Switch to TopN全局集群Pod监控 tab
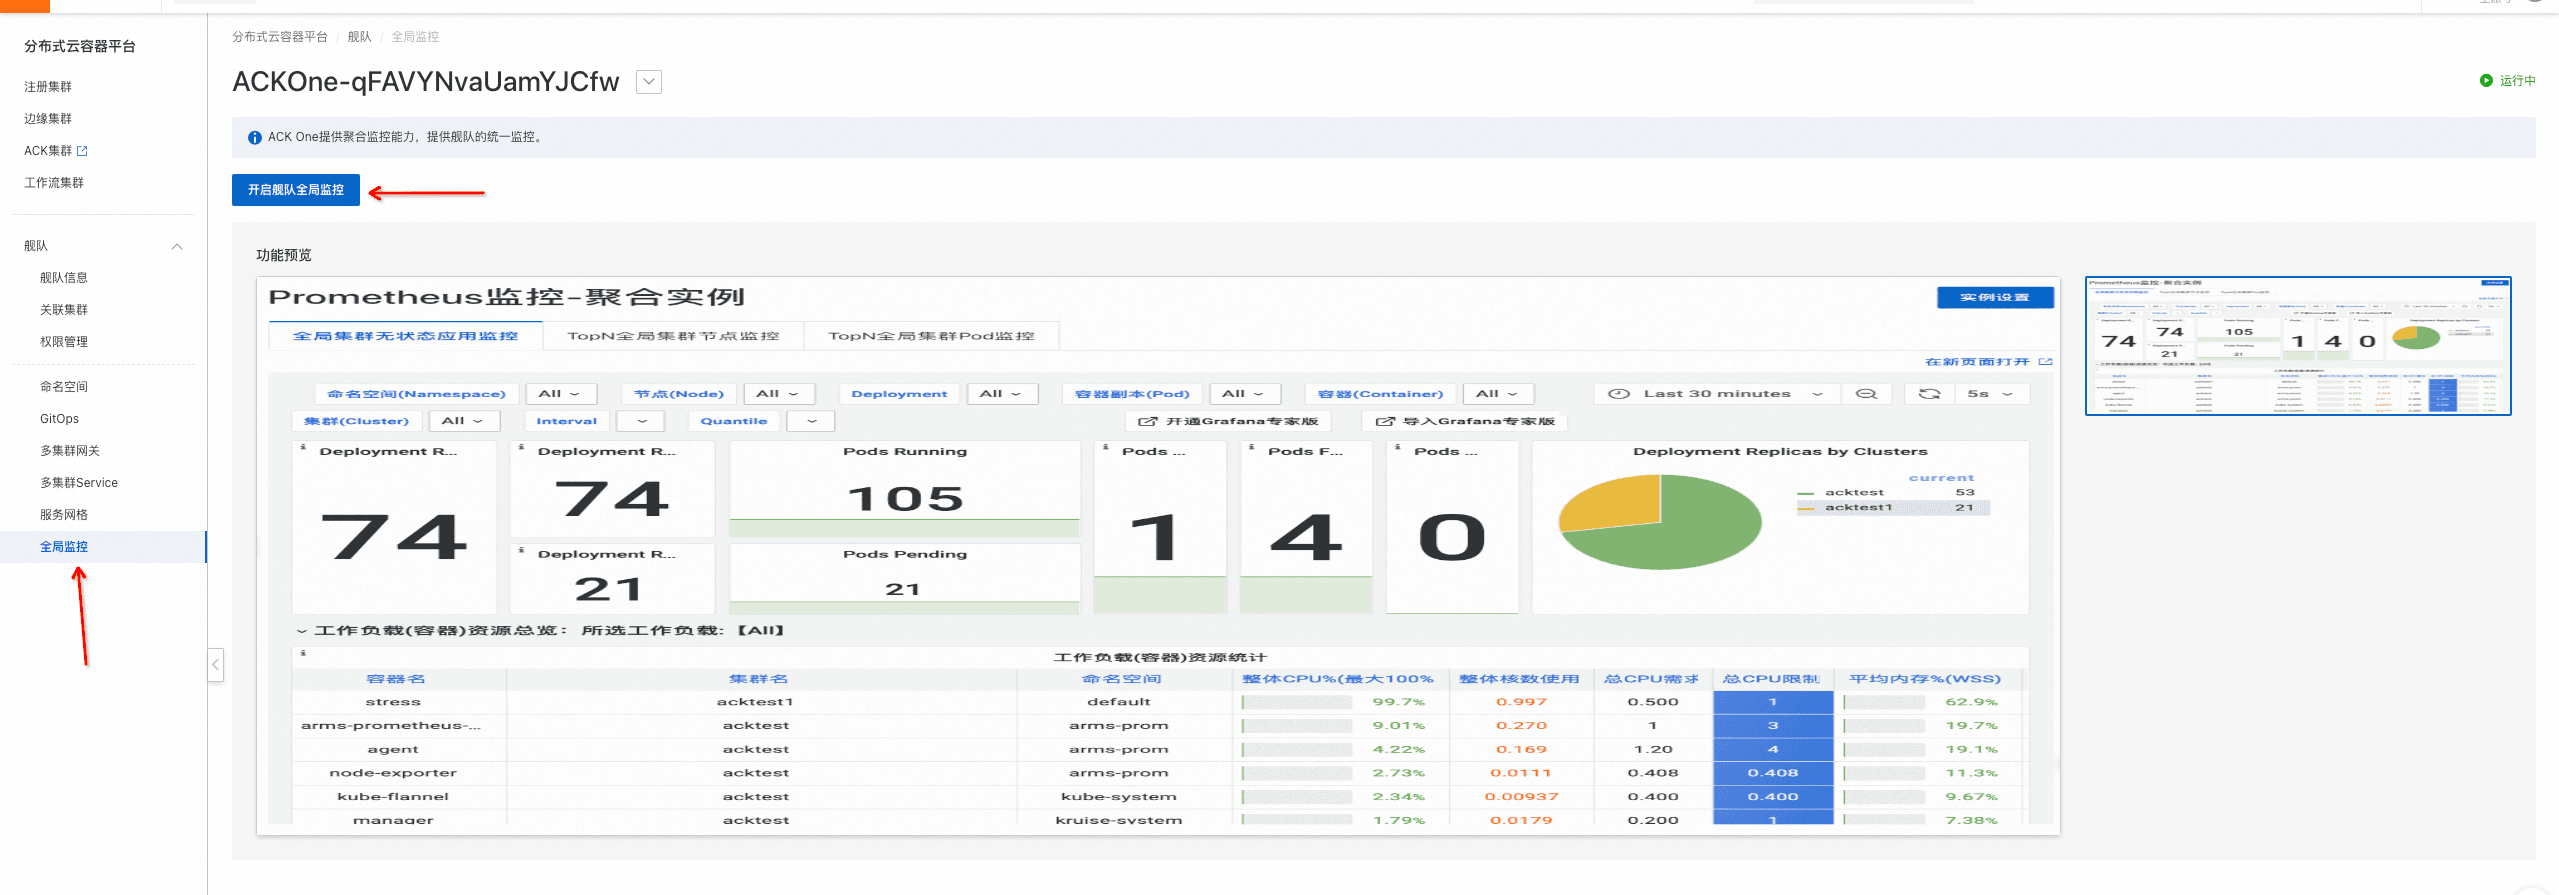This screenshot has width=2559, height=895. 931,336
